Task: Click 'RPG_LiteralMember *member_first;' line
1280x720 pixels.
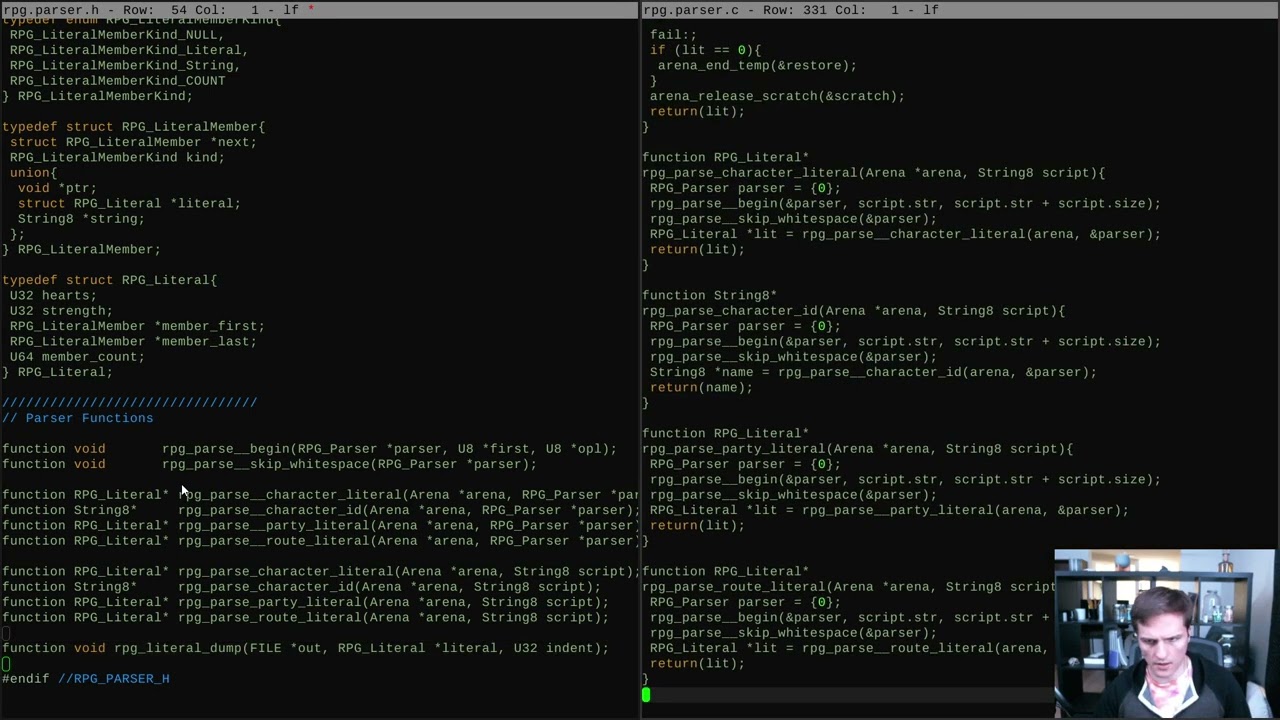Action: (x=137, y=326)
